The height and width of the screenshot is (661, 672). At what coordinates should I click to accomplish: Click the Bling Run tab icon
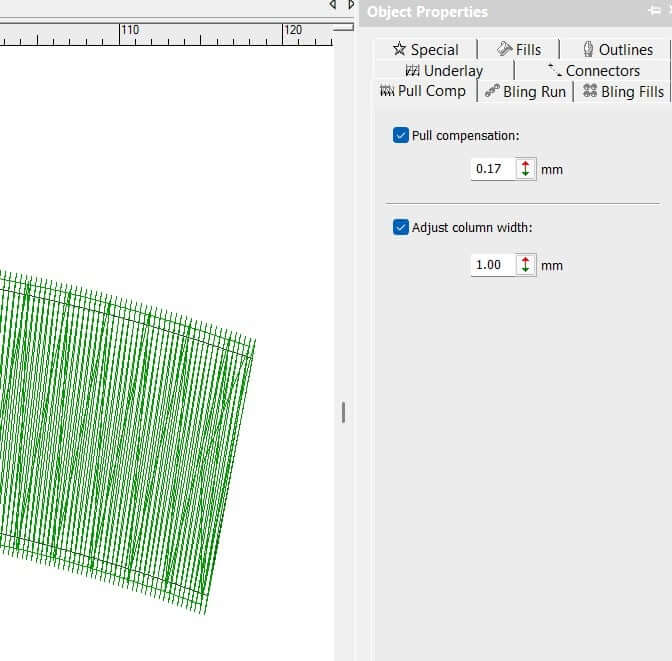tap(491, 91)
